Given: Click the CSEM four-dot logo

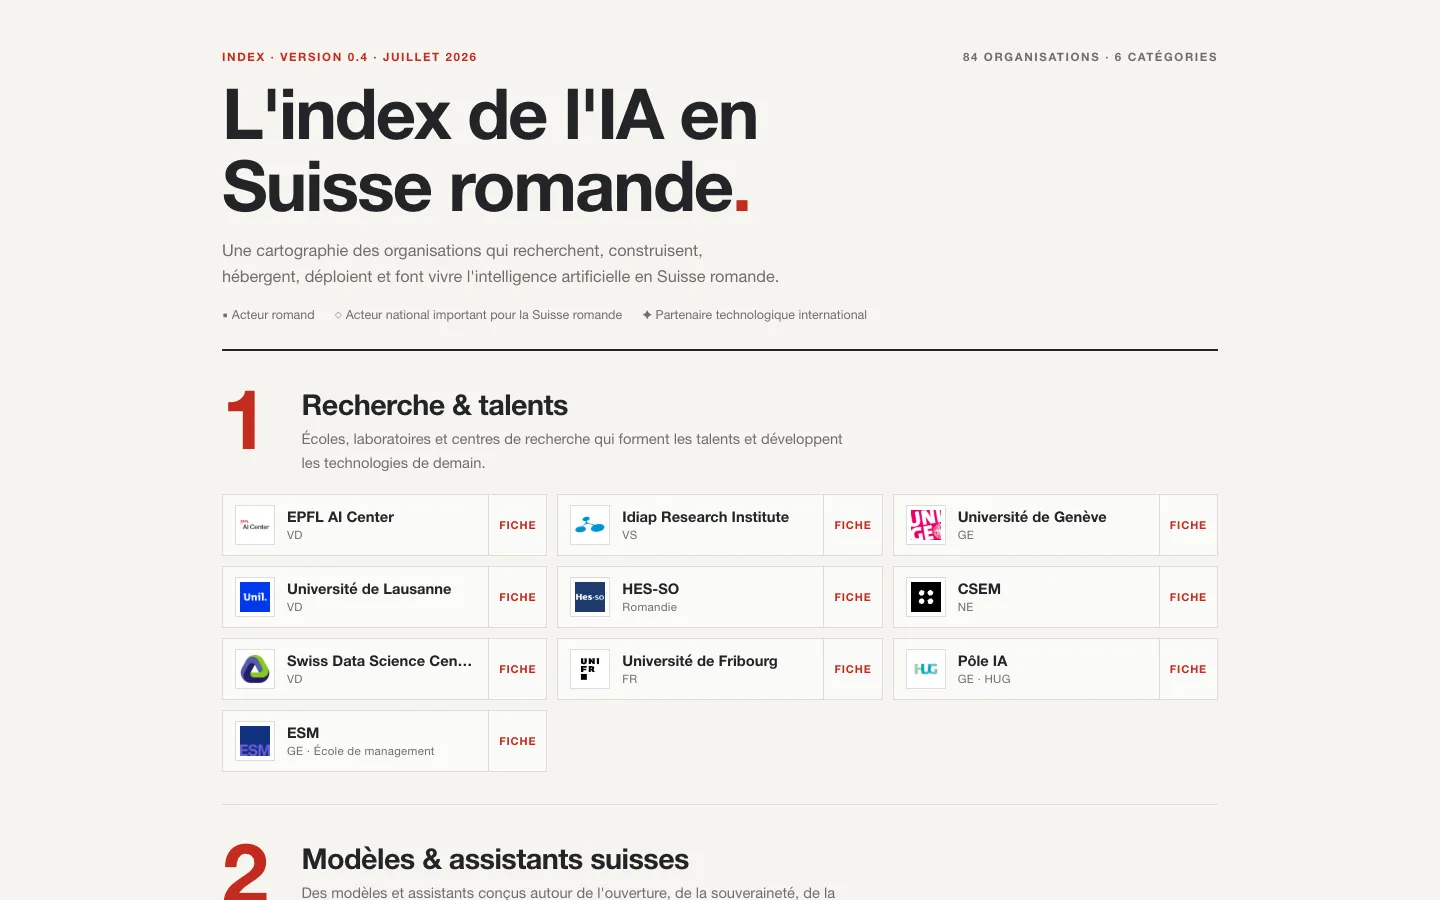Looking at the screenshot, I should point(926,597).
